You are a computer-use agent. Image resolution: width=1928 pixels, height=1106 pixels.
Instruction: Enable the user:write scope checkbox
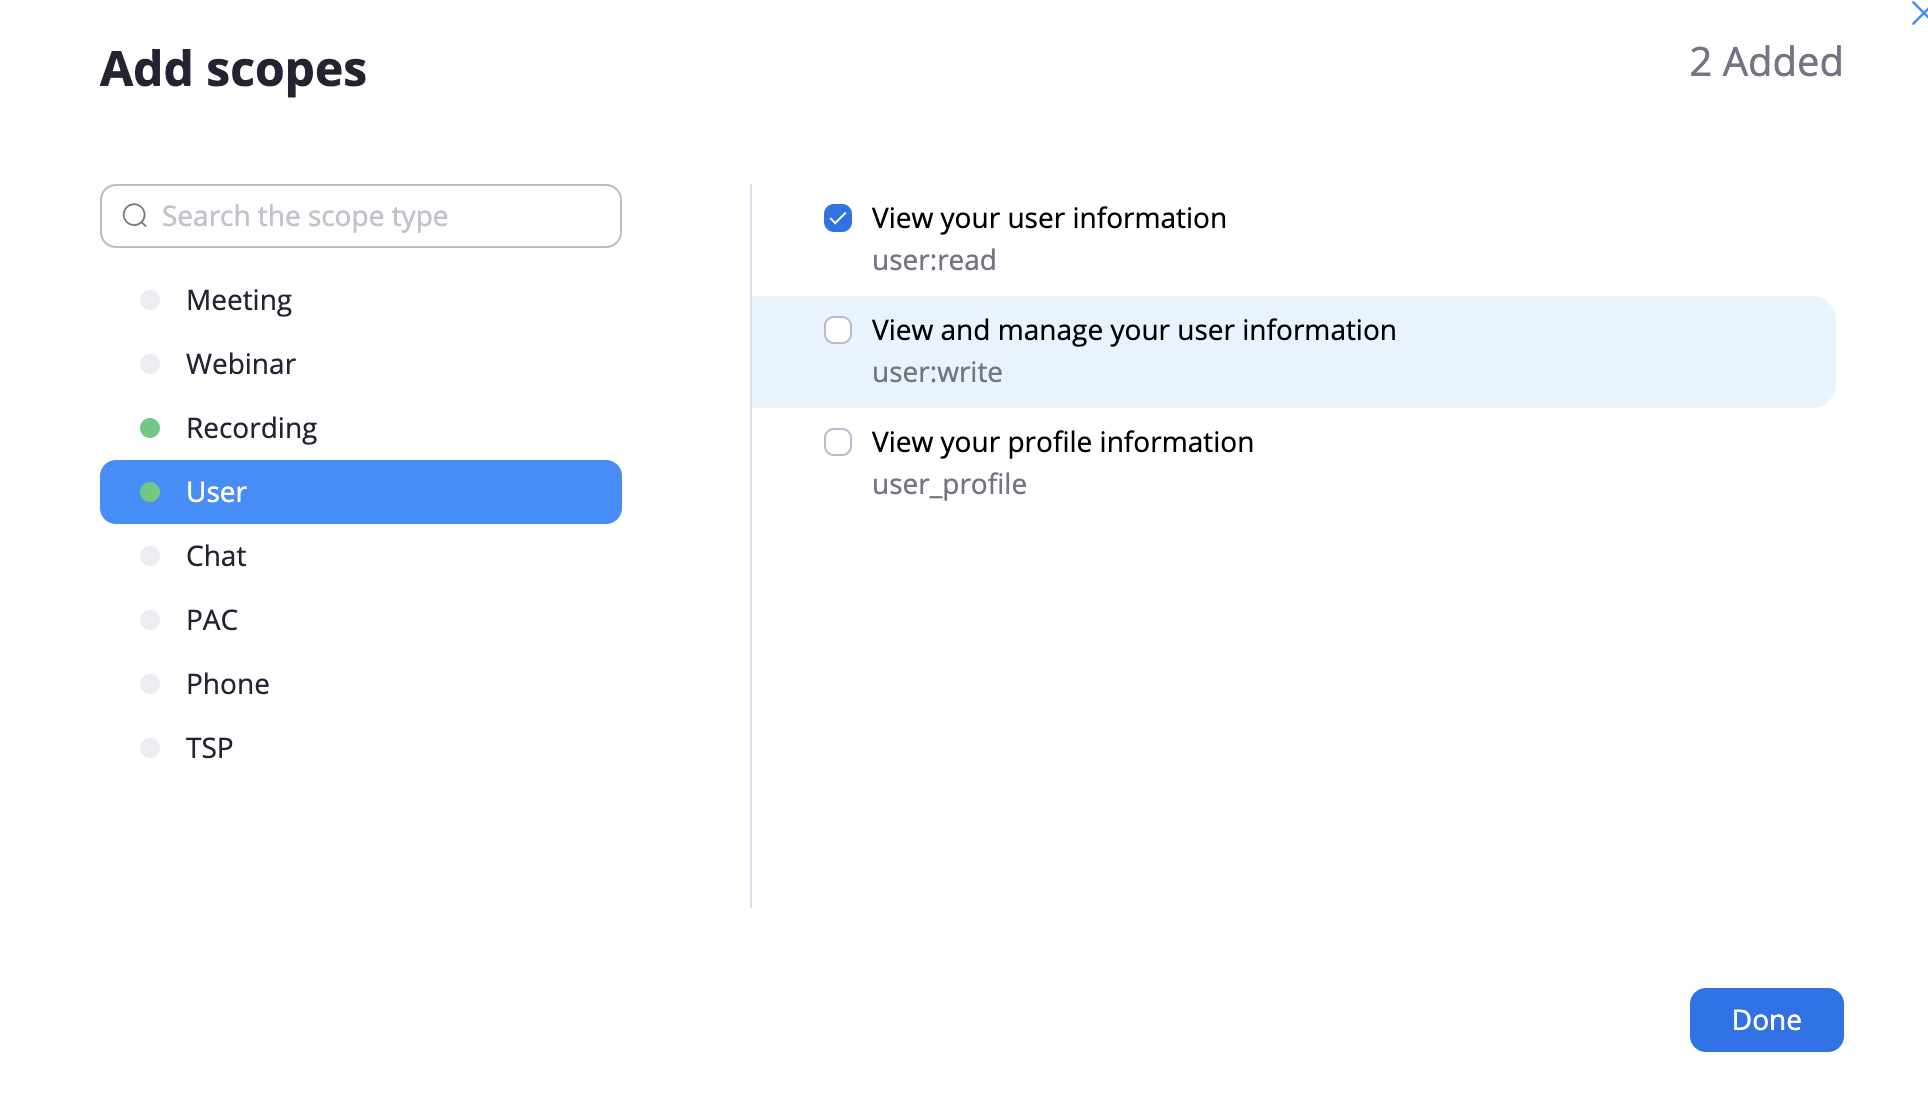[838, 330]
